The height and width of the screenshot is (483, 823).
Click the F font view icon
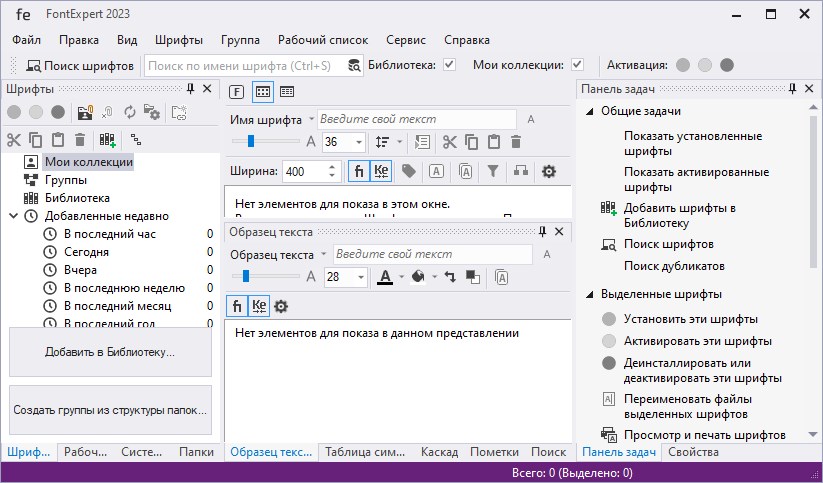tap(237, 92)
